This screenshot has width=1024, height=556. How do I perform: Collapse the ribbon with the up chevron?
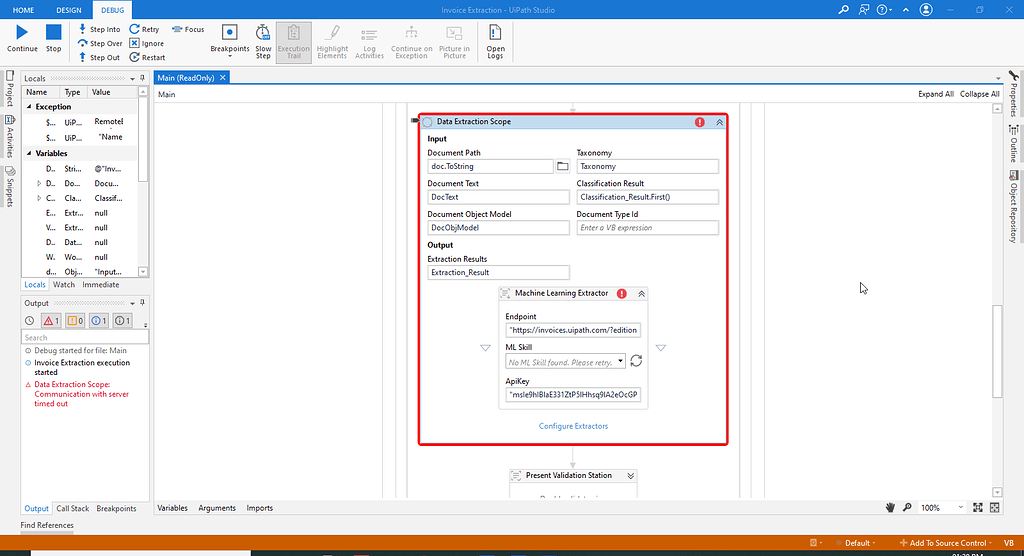pyautogui.click(x=906, y=10)
